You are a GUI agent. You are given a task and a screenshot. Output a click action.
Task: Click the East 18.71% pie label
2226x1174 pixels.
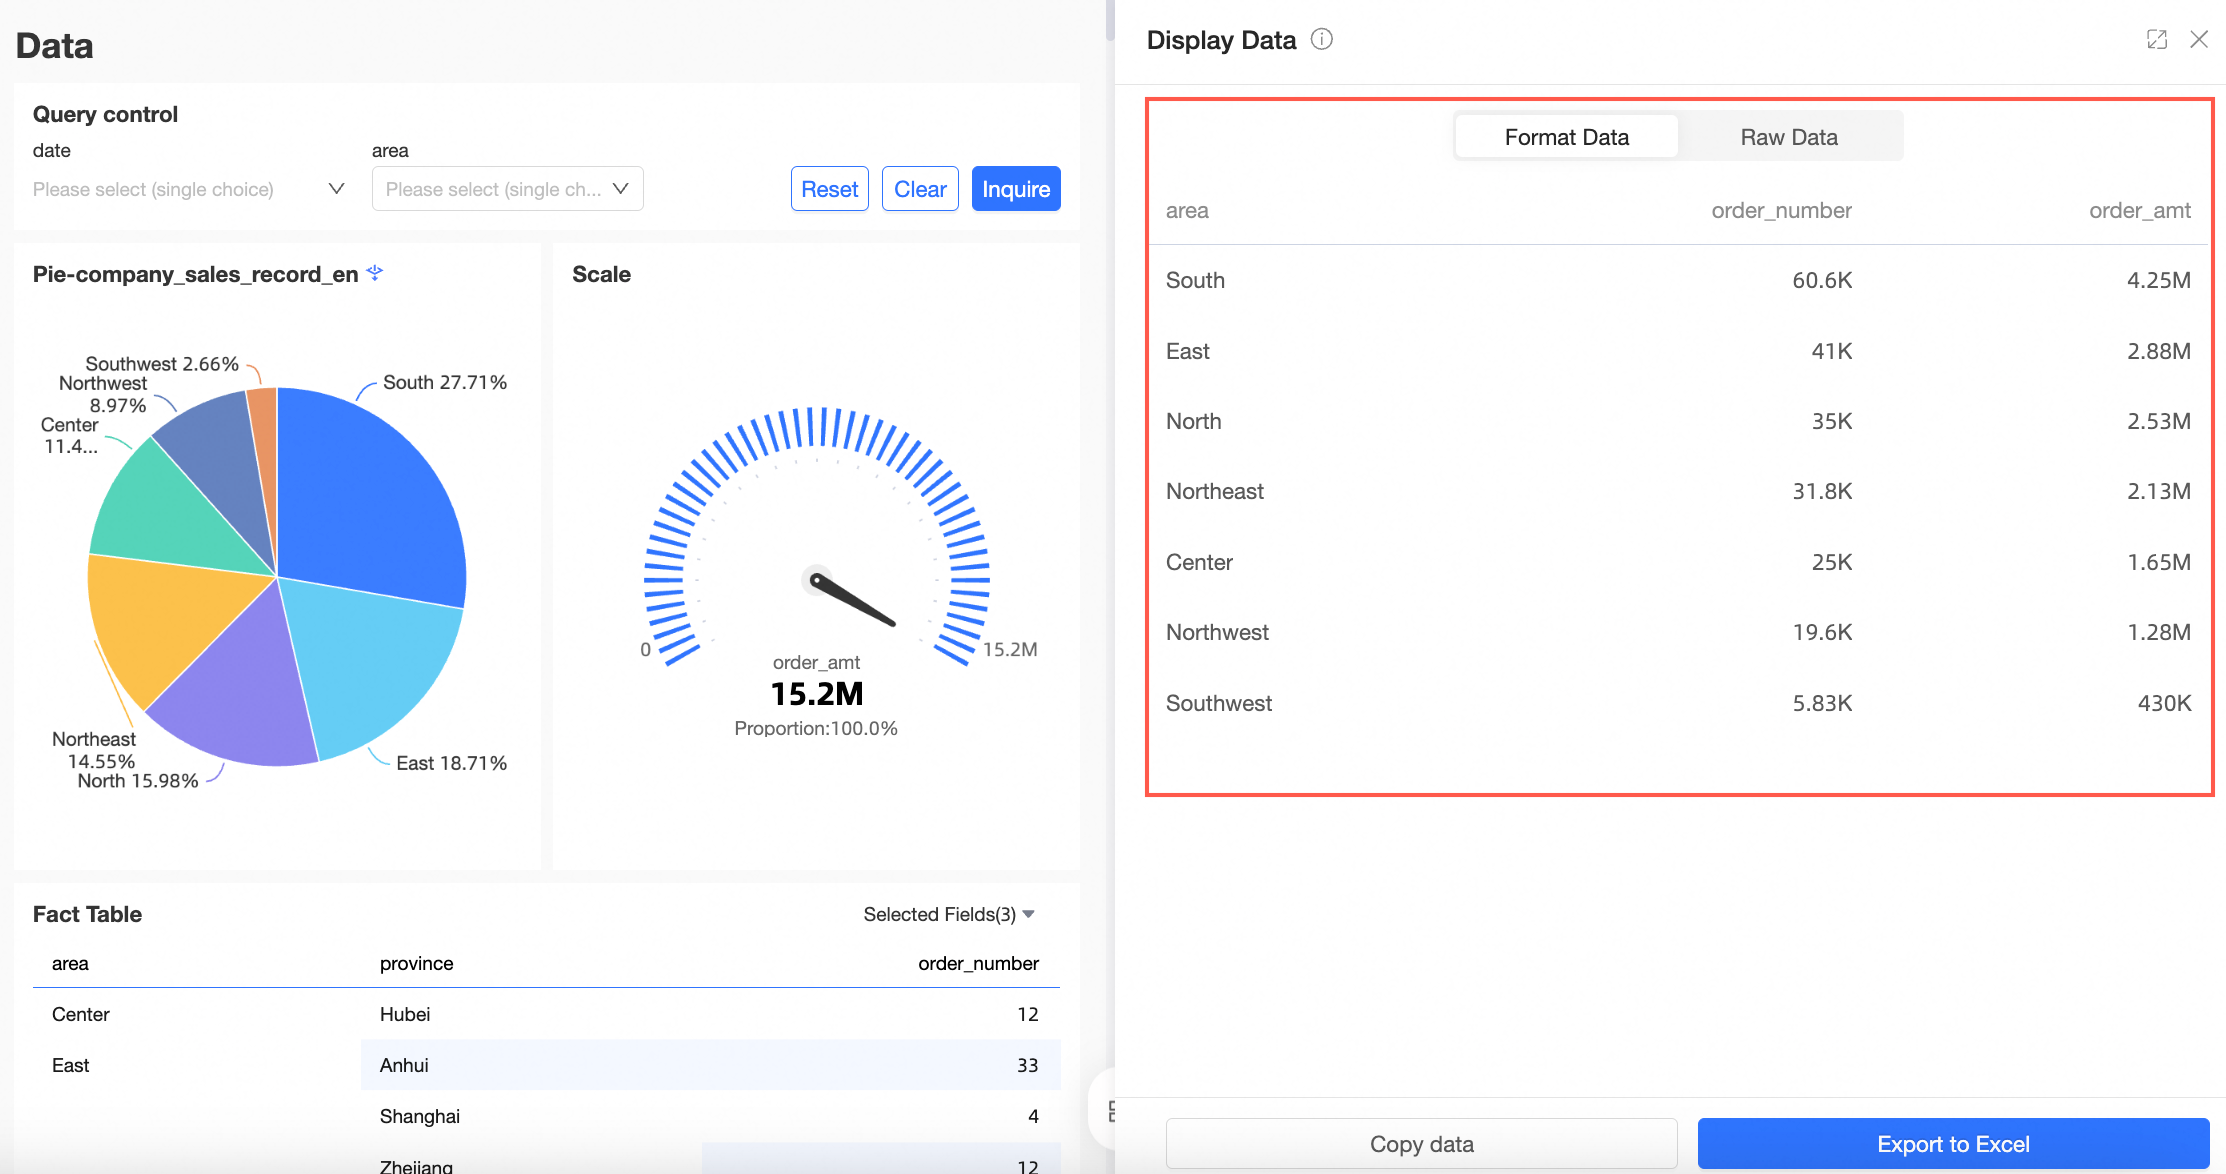[451, 763]
